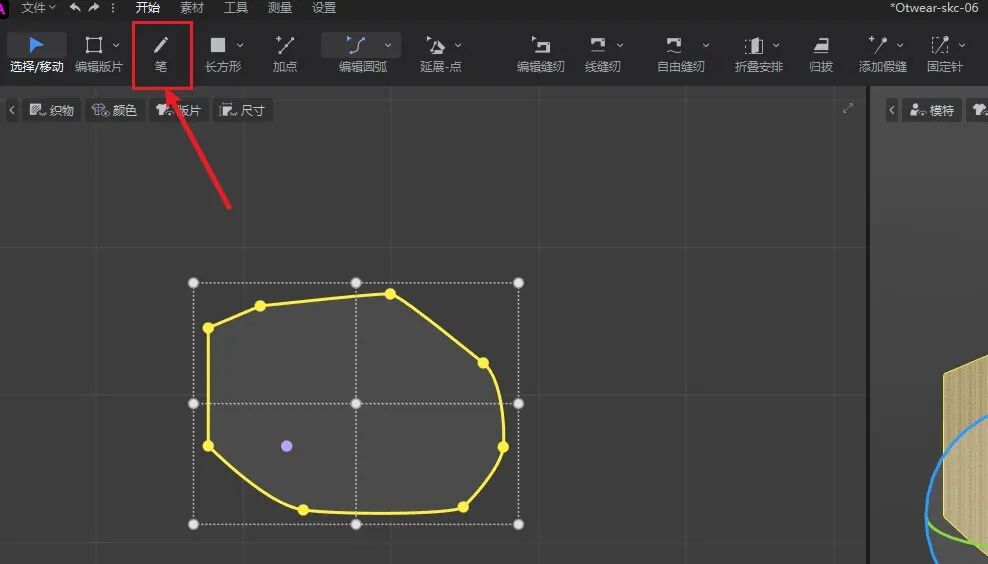Expand the 折叠安排 dropdown arrow
The image size is (988, 564).
[776, 45]
